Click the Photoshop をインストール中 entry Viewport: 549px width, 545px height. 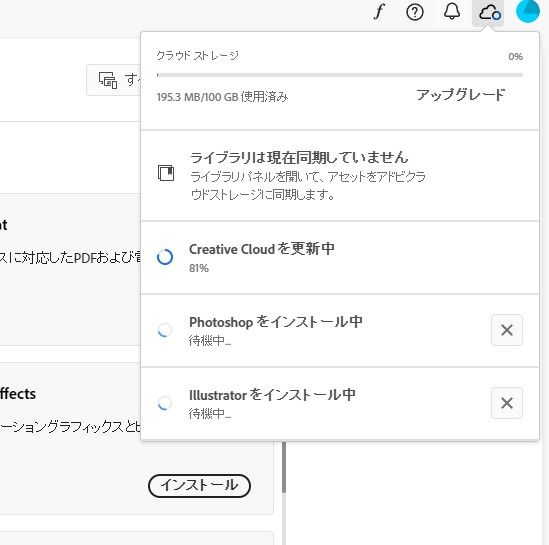coord(340,331)
